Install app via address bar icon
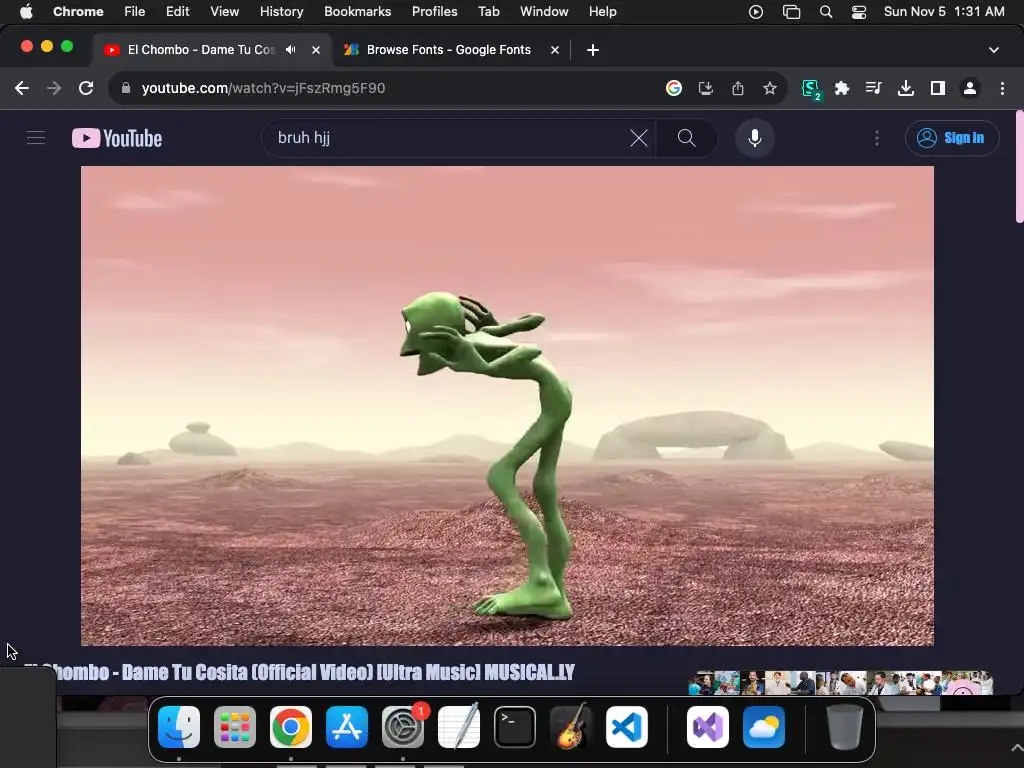Image resolution: width=1024 pixels, height=768 pixels. (706, 88)
